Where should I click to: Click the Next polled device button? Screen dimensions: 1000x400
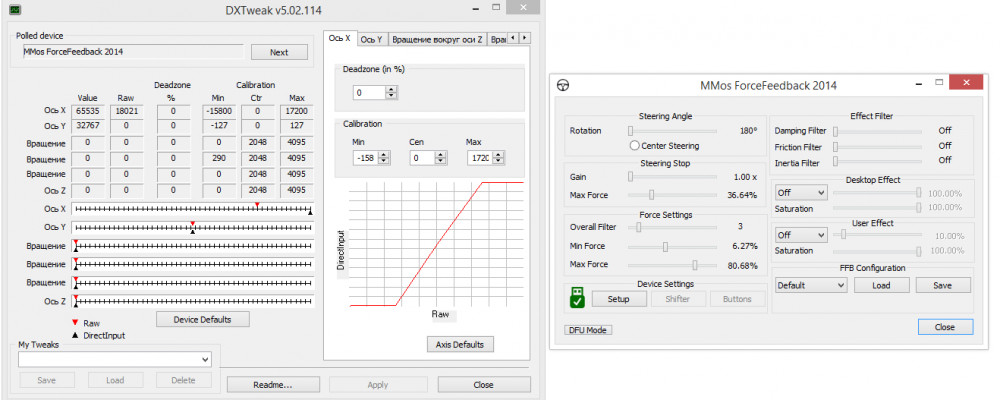[x=279, y=52]
